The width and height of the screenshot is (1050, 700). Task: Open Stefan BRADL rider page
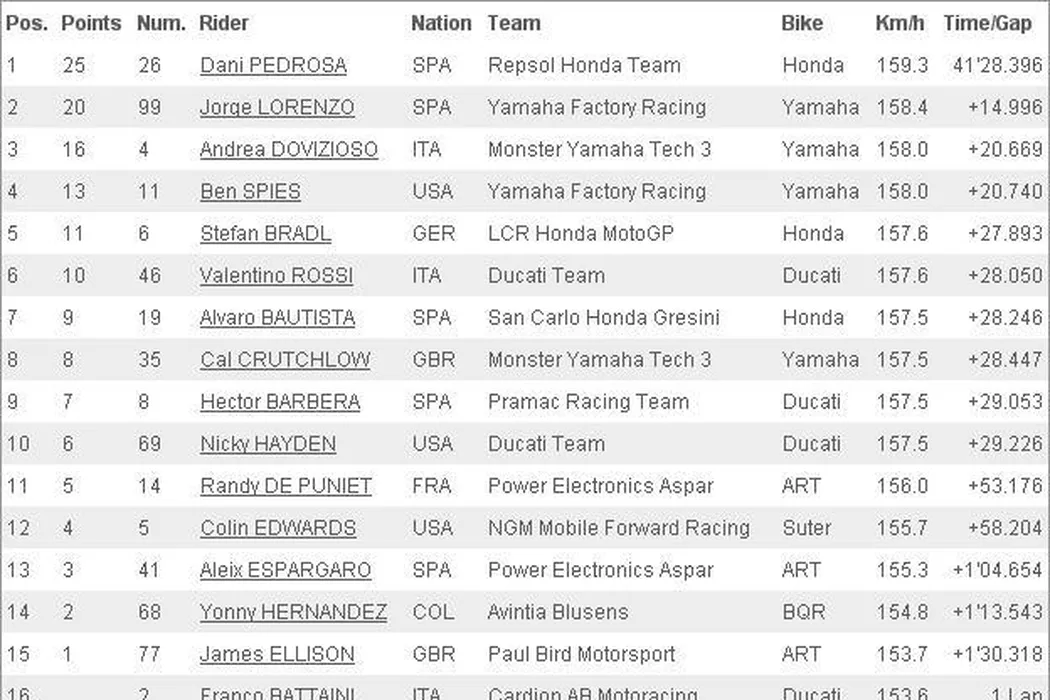point(265,234)
